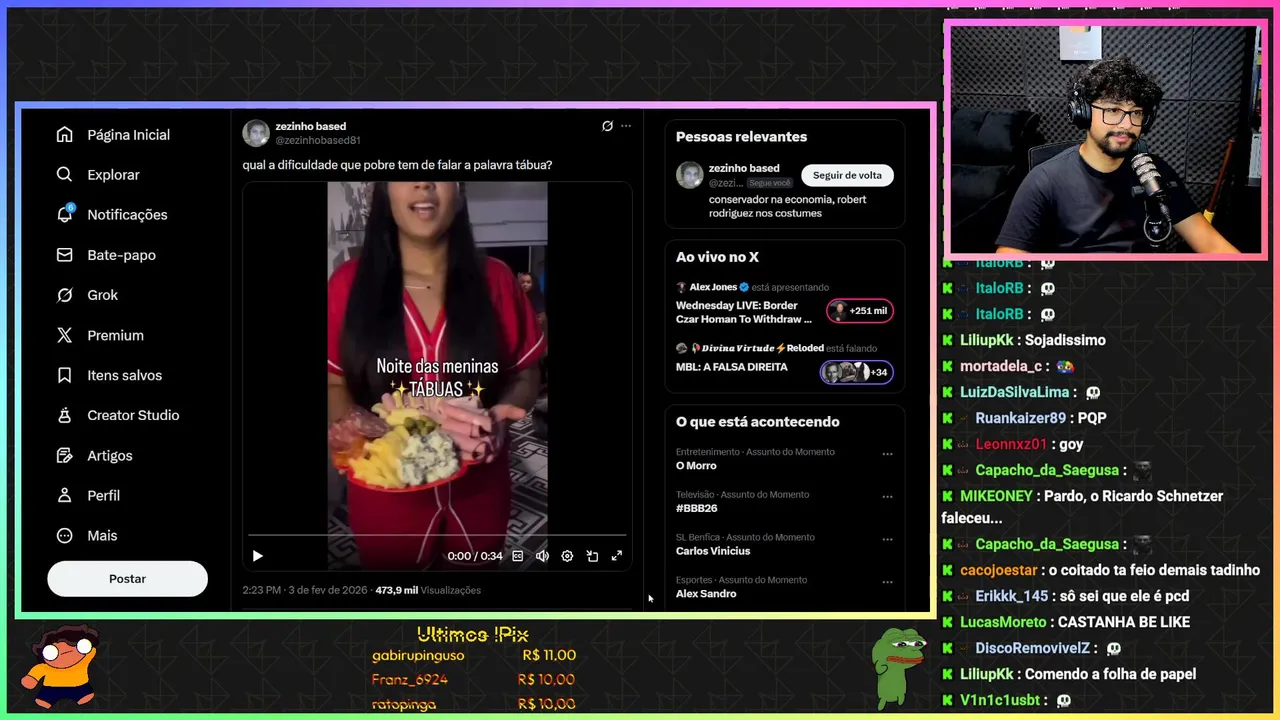Viewport: 1280px width, 720px height.
Task: Open zezinho based name on the post
Action: tap(311, 127)
